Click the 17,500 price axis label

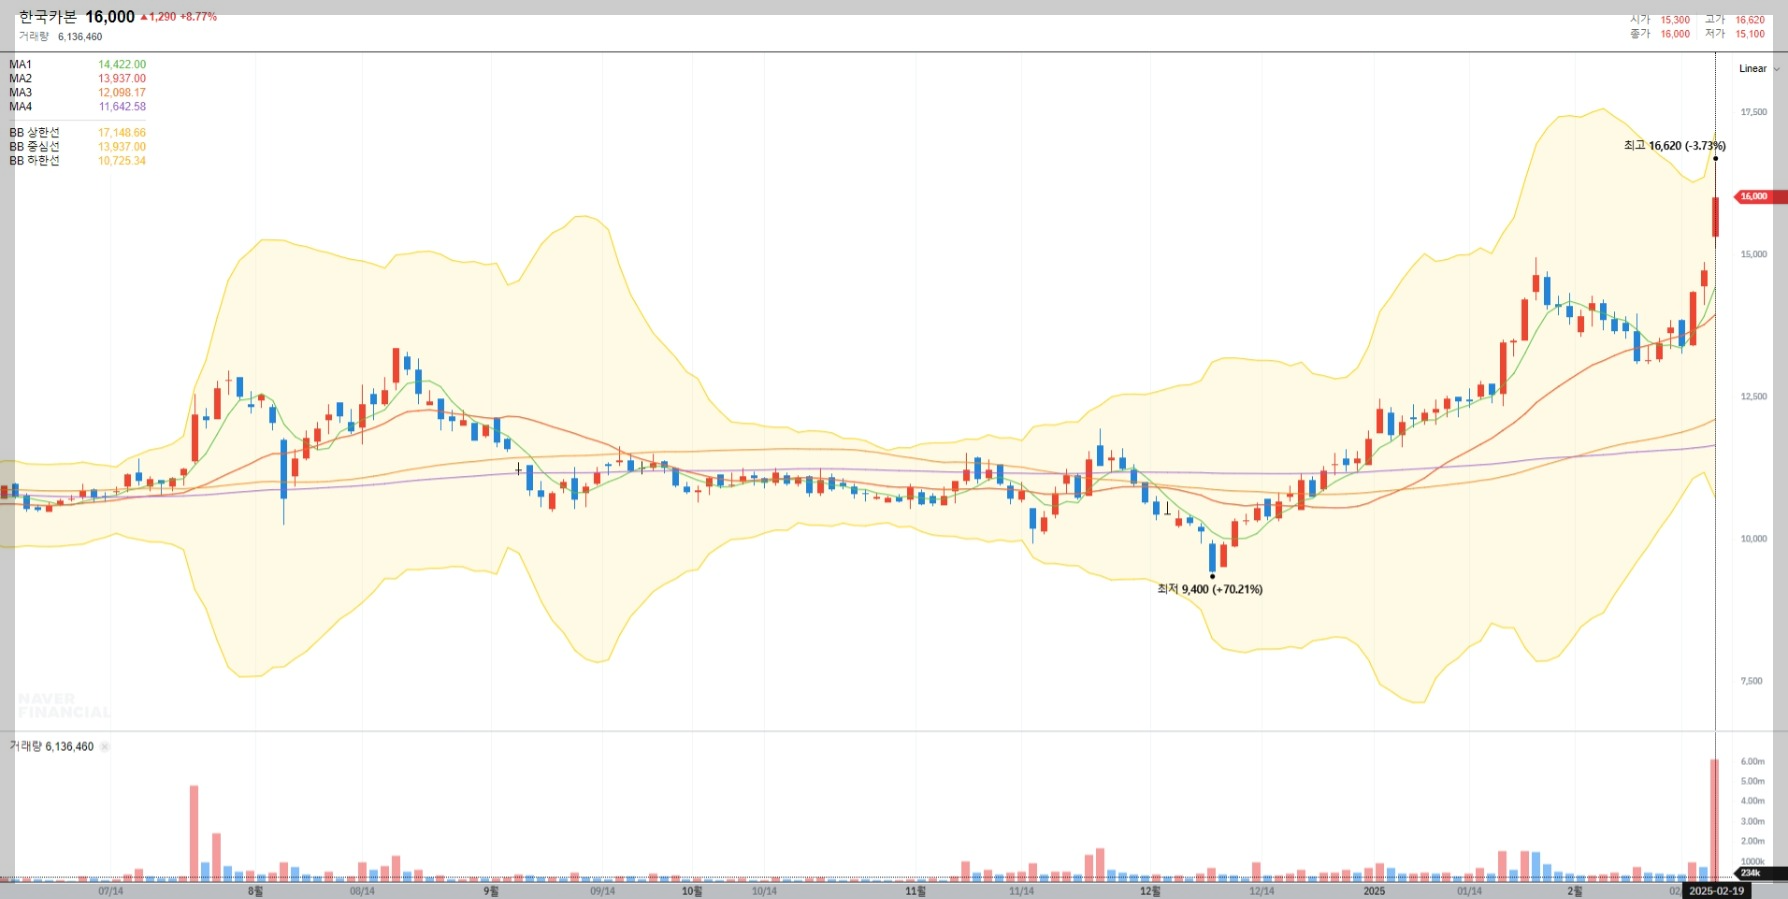pos(1754,112)
